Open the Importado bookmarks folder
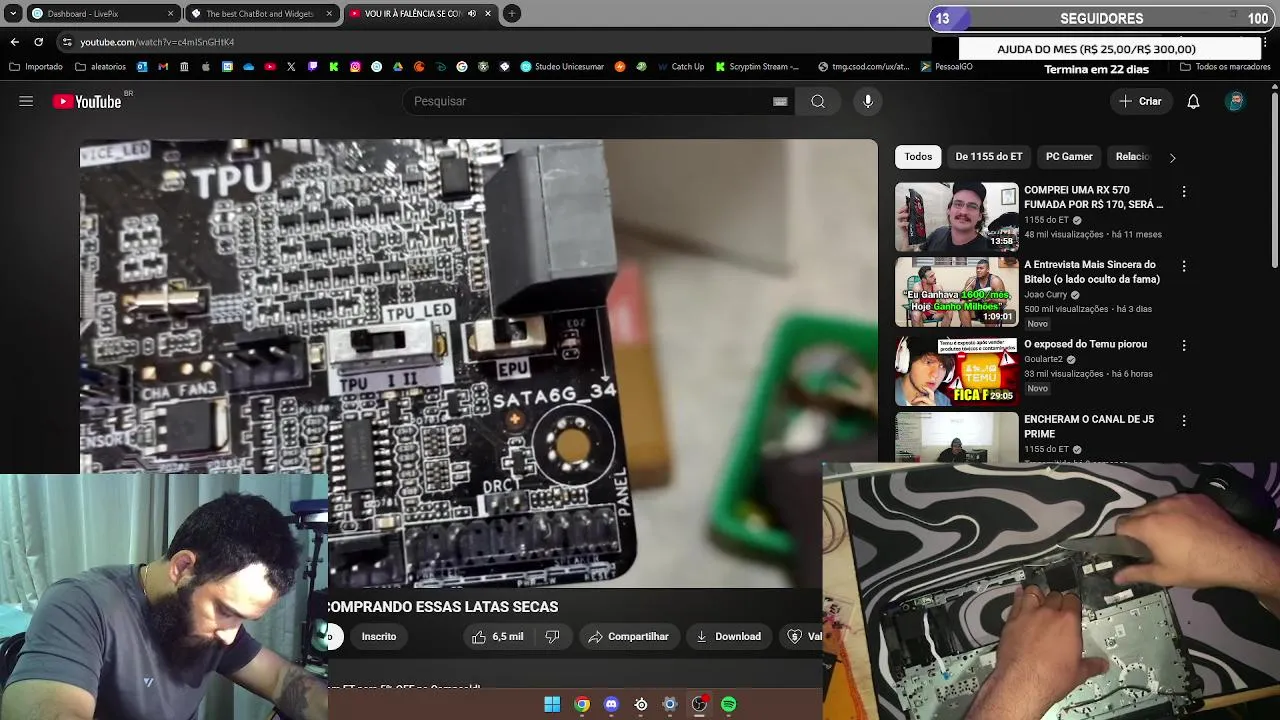The width and height of the screenshot is (1280, 720). click(36, 67)
